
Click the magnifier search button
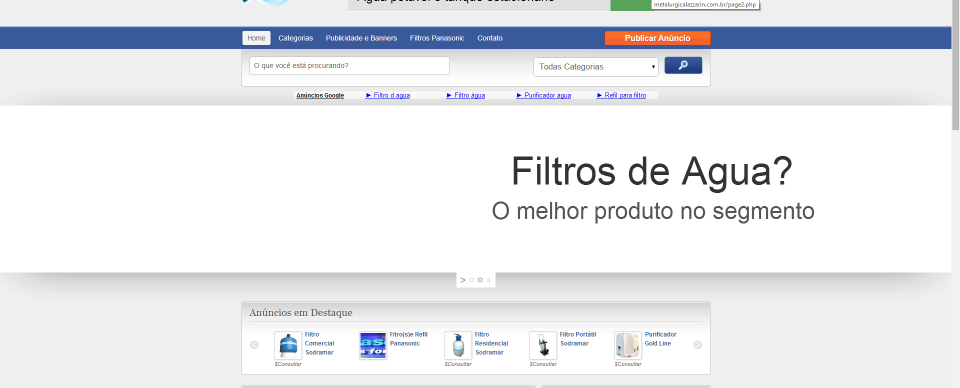[683, 65]
